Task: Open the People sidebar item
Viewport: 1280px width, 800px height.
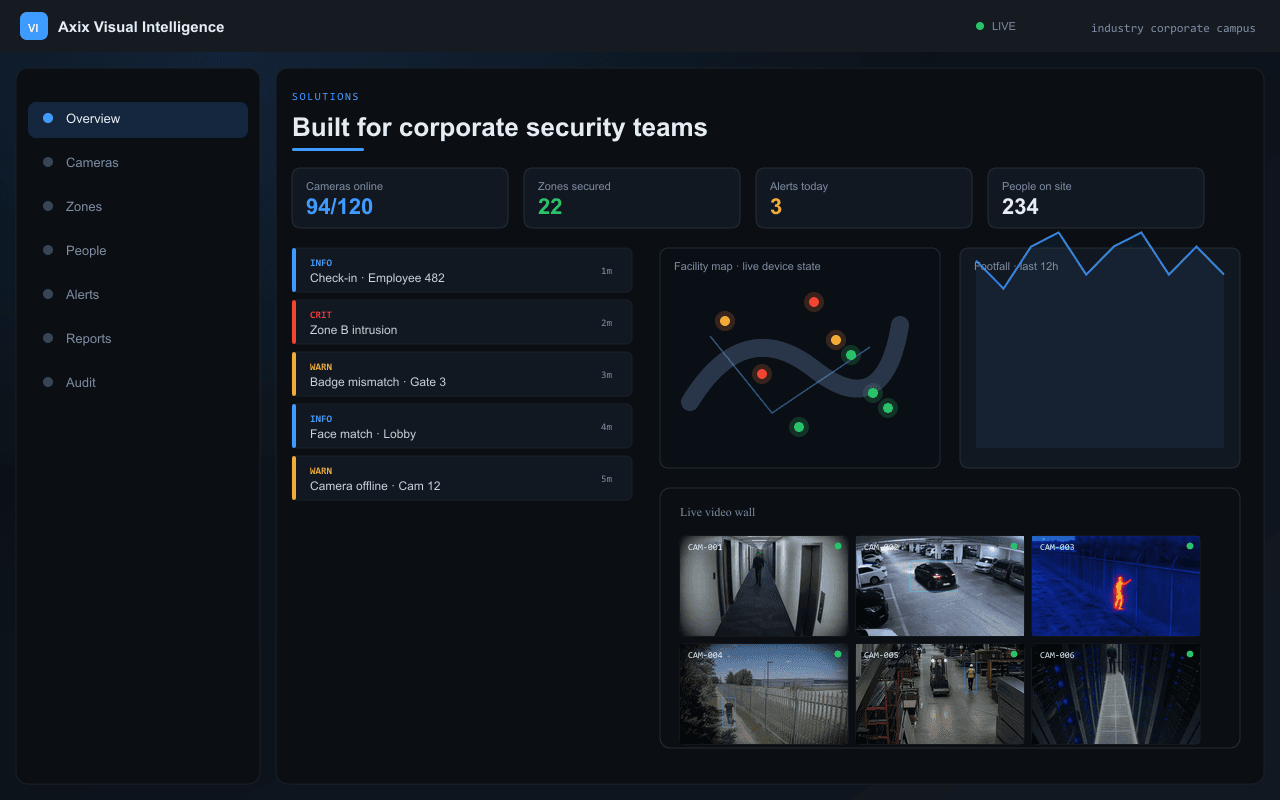Action: (x=138, y=251)
